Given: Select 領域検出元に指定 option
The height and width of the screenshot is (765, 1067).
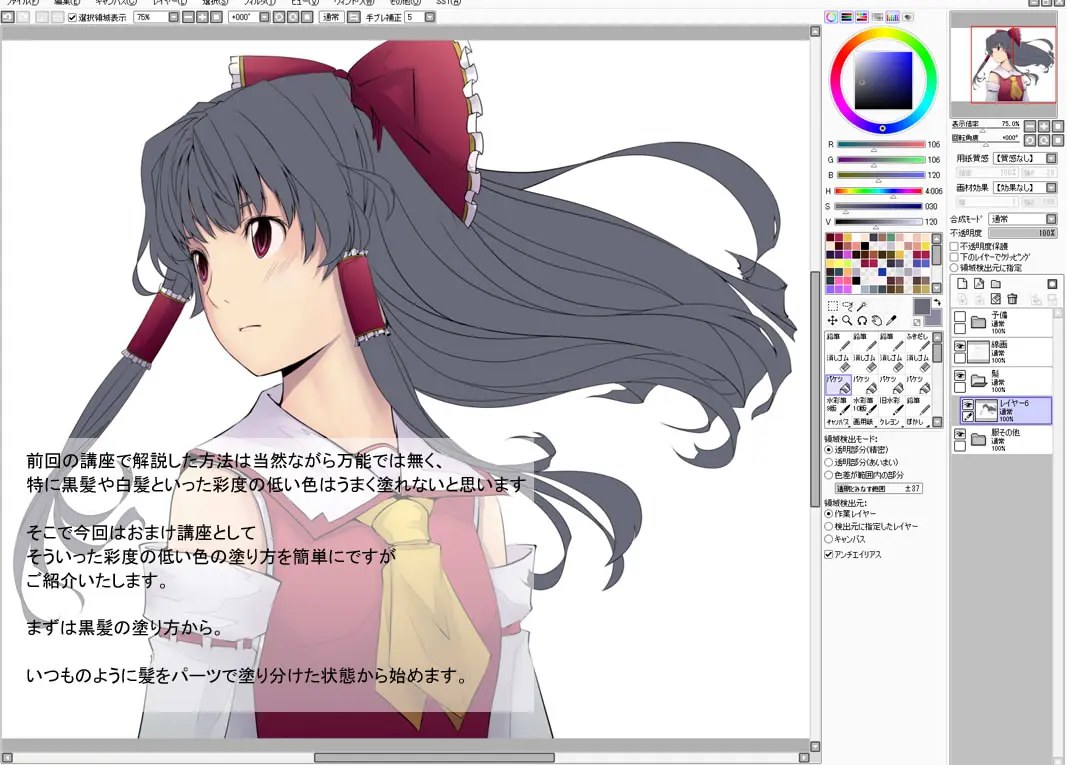Looking at the screenshot, I should click(x=954, y=268).
